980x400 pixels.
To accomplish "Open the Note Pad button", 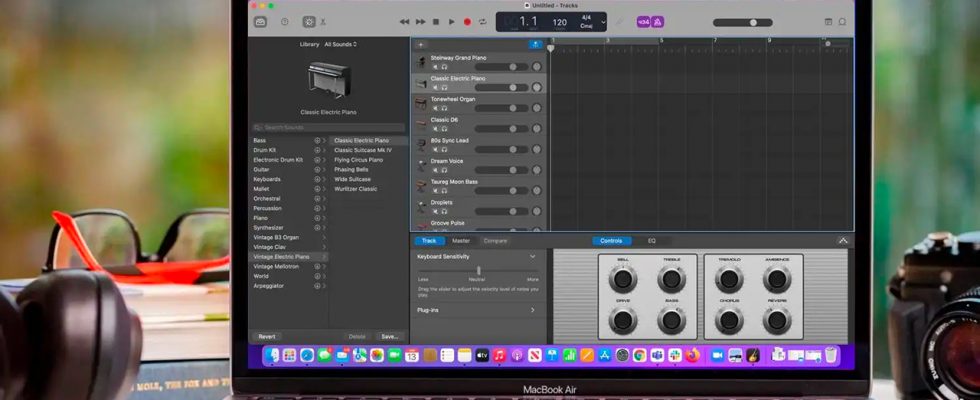I will 828,22.
